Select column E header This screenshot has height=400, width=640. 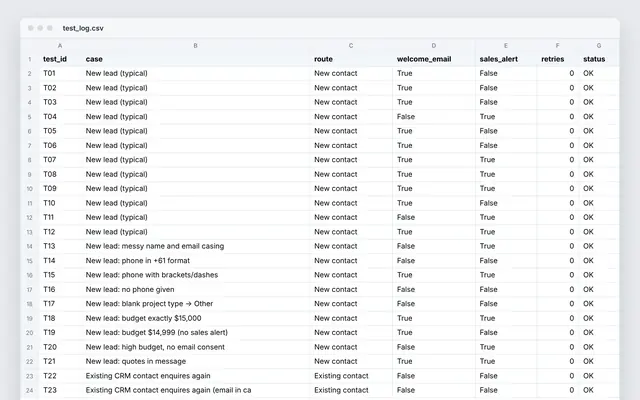tap(506, 46)
